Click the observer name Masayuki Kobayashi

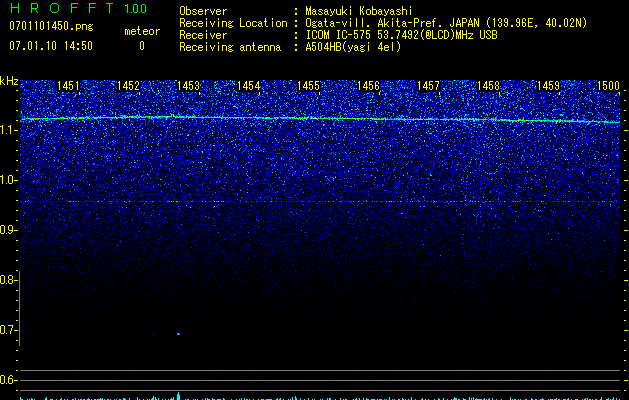coord(359,11)
